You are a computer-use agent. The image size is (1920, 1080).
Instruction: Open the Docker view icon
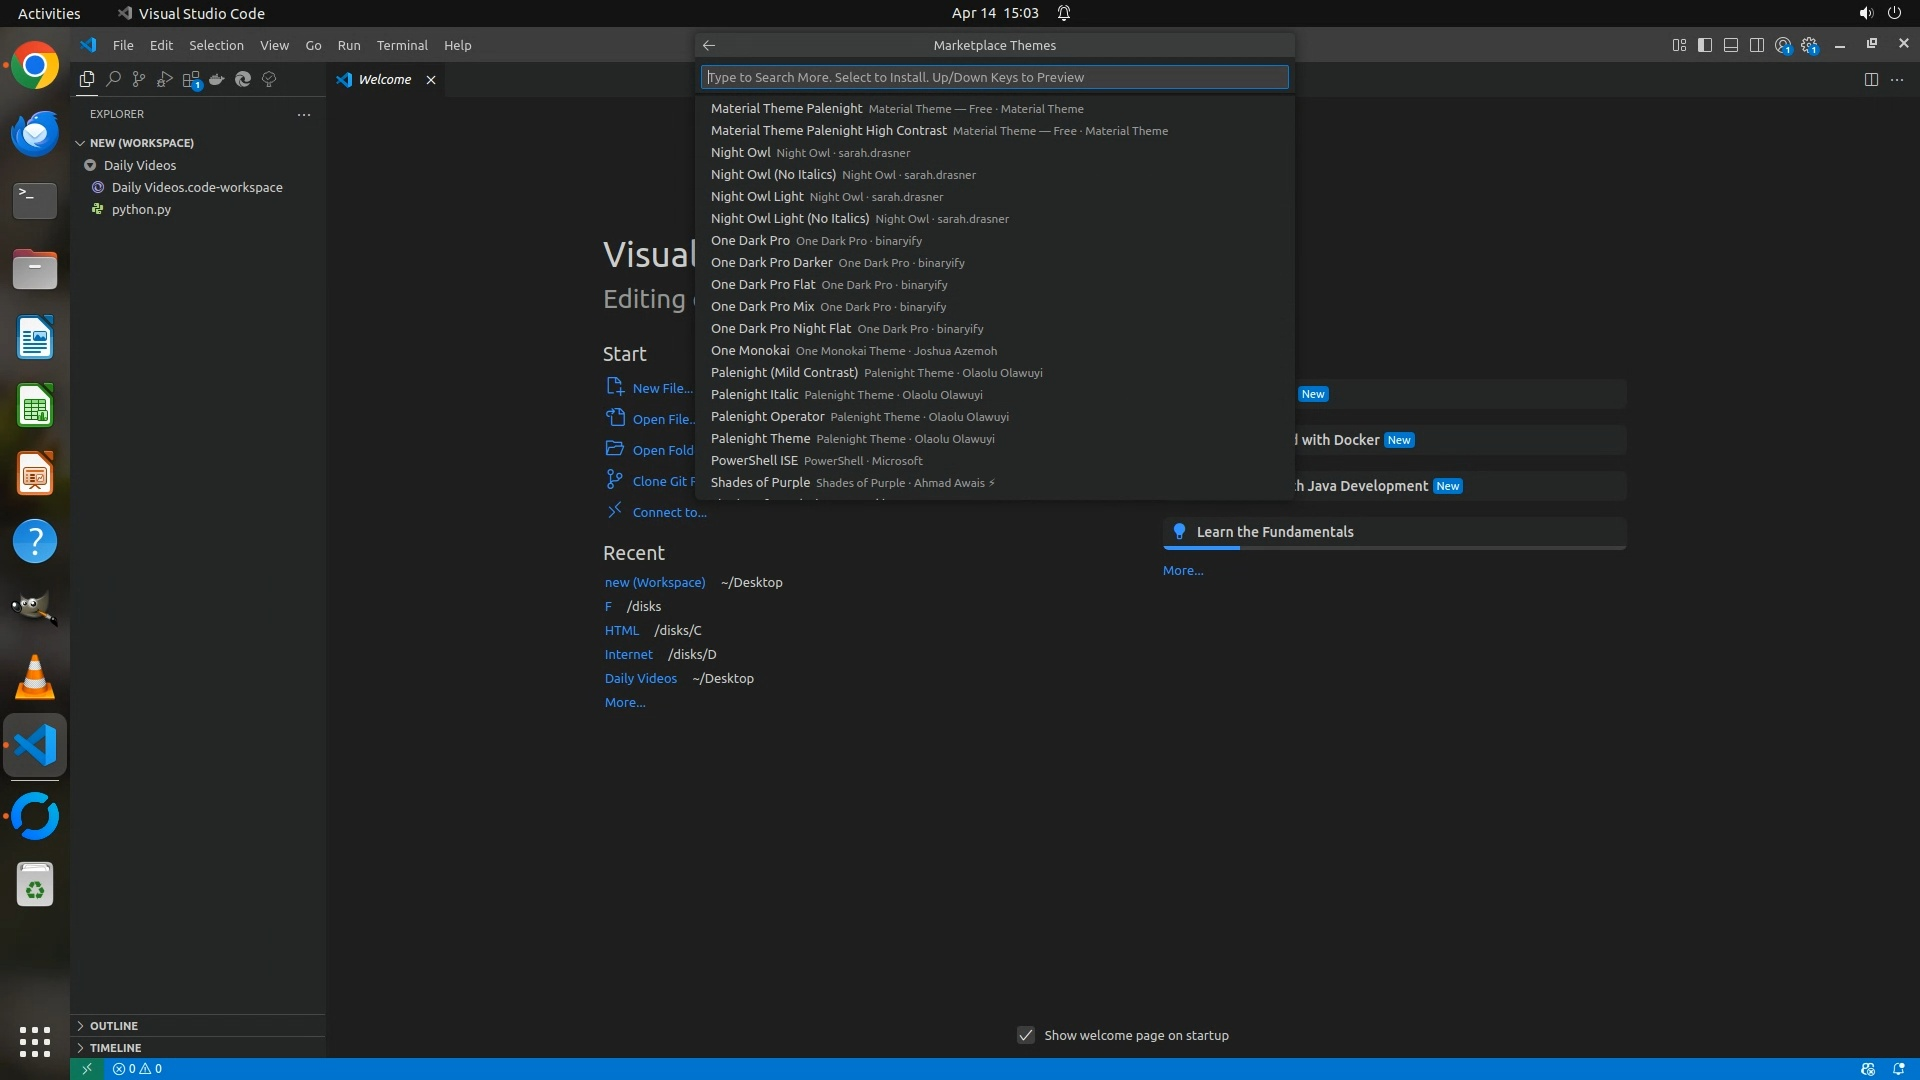tap(217, 79)
